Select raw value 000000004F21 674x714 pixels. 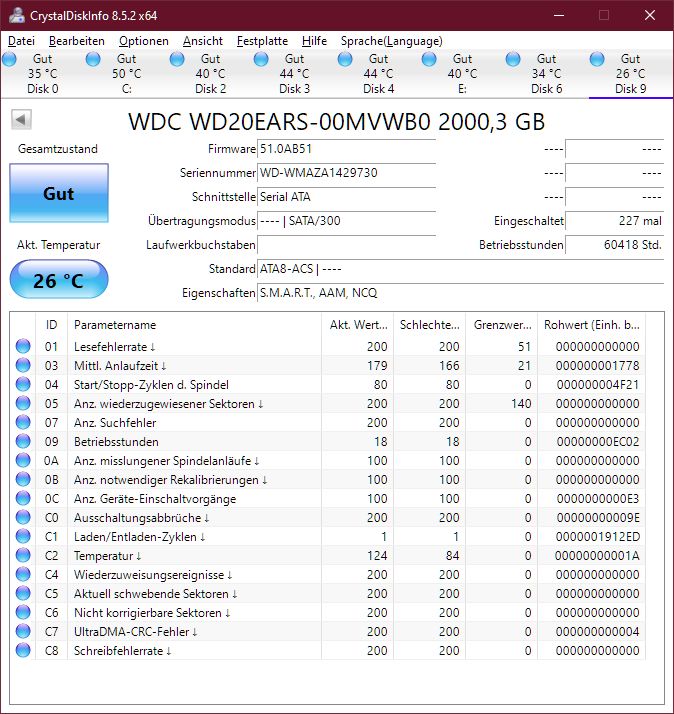tap(597, 385)
